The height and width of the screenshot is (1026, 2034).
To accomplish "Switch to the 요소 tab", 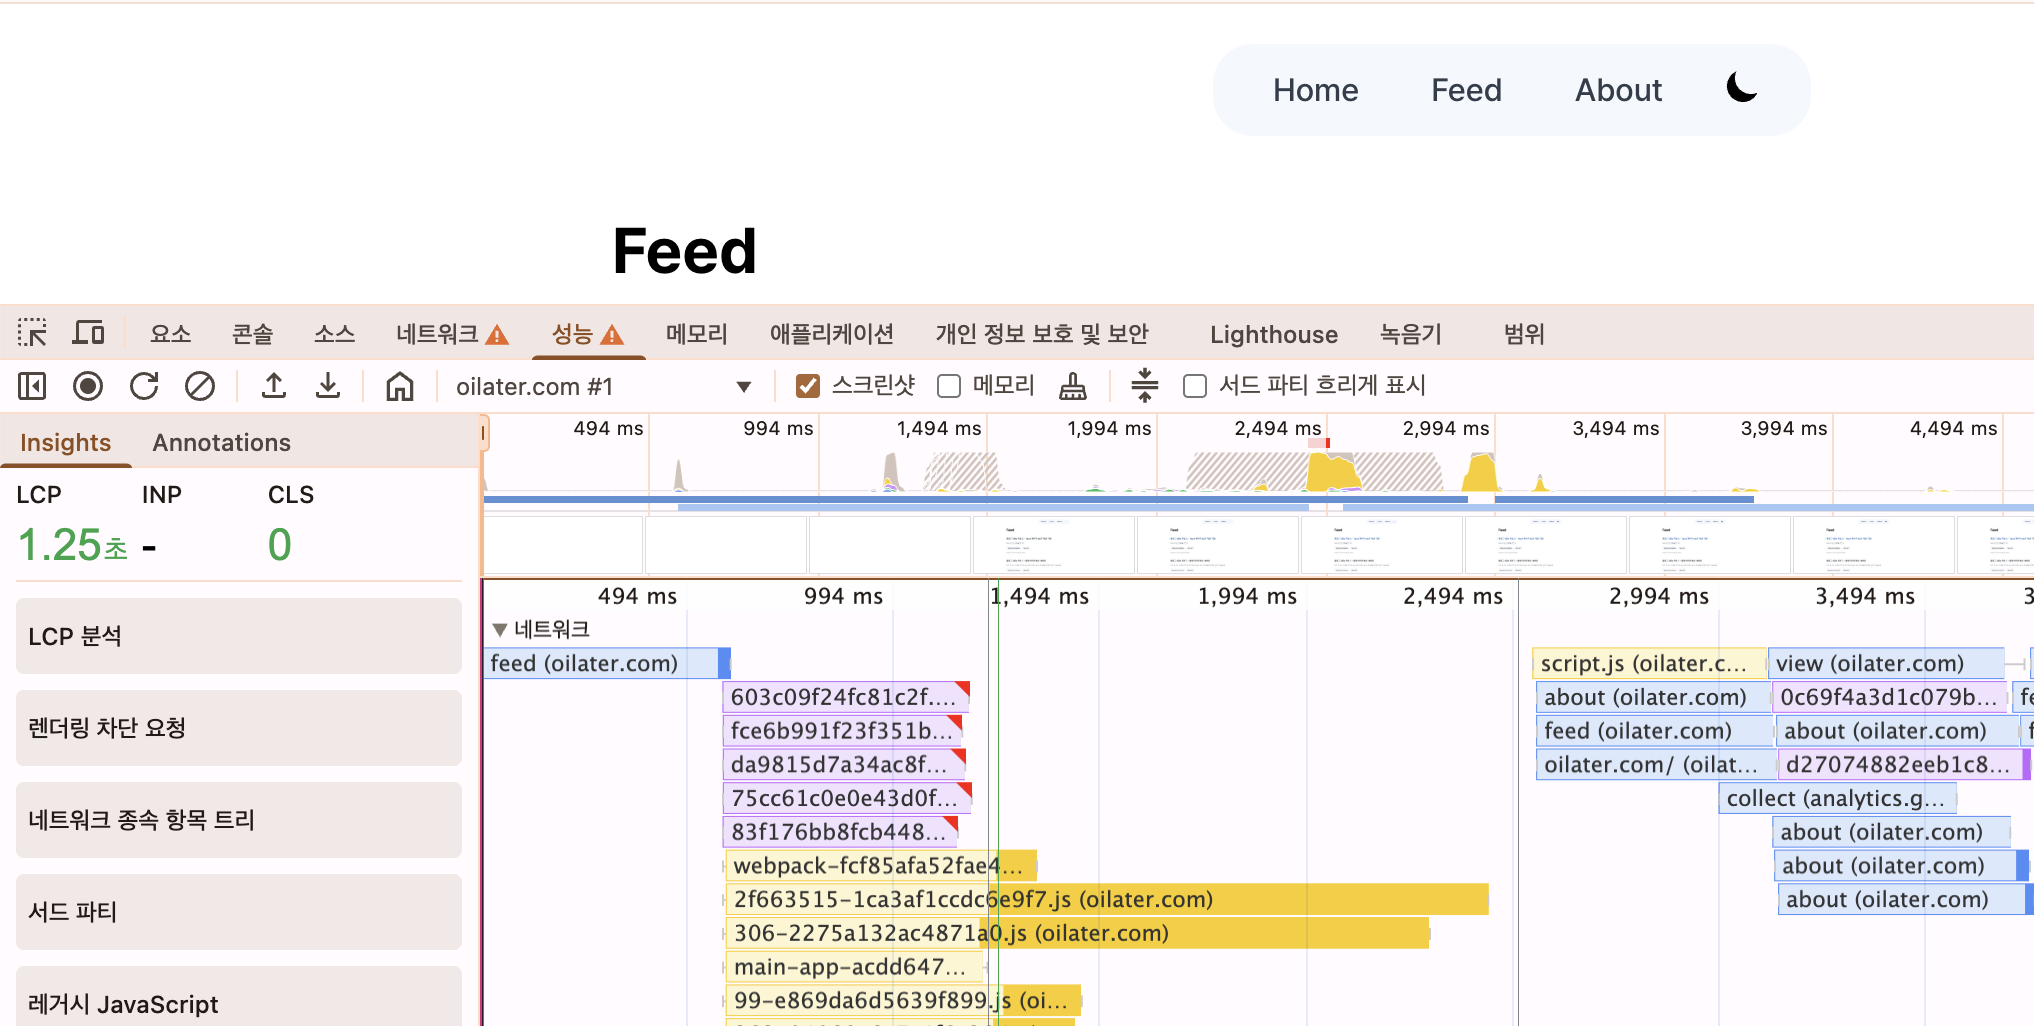I will 170,334.
